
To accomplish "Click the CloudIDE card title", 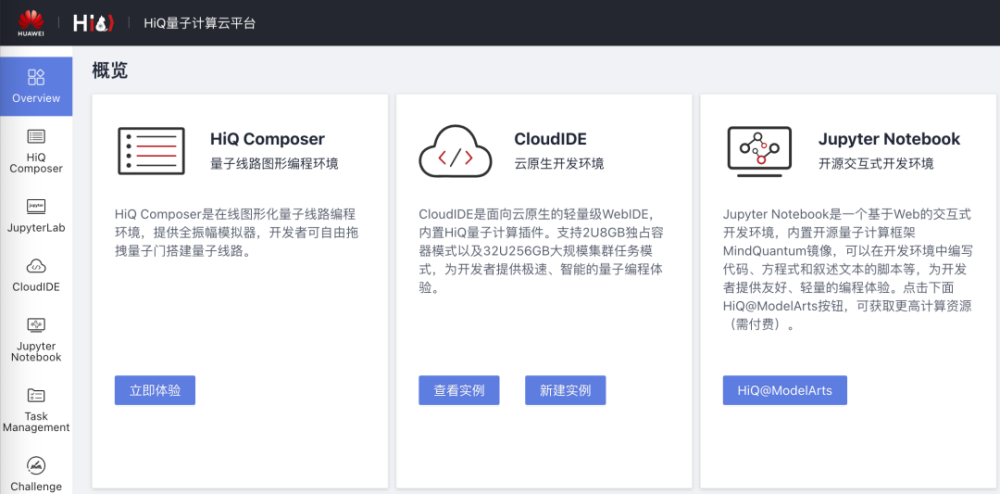I will 550,139.
